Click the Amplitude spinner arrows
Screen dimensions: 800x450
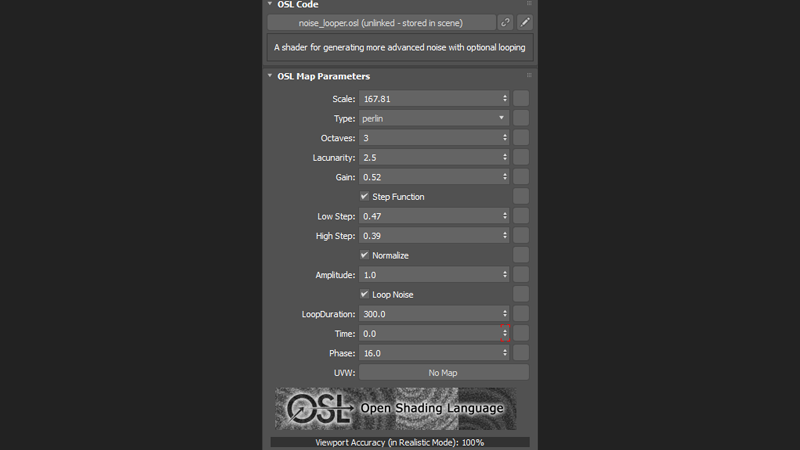505,274
